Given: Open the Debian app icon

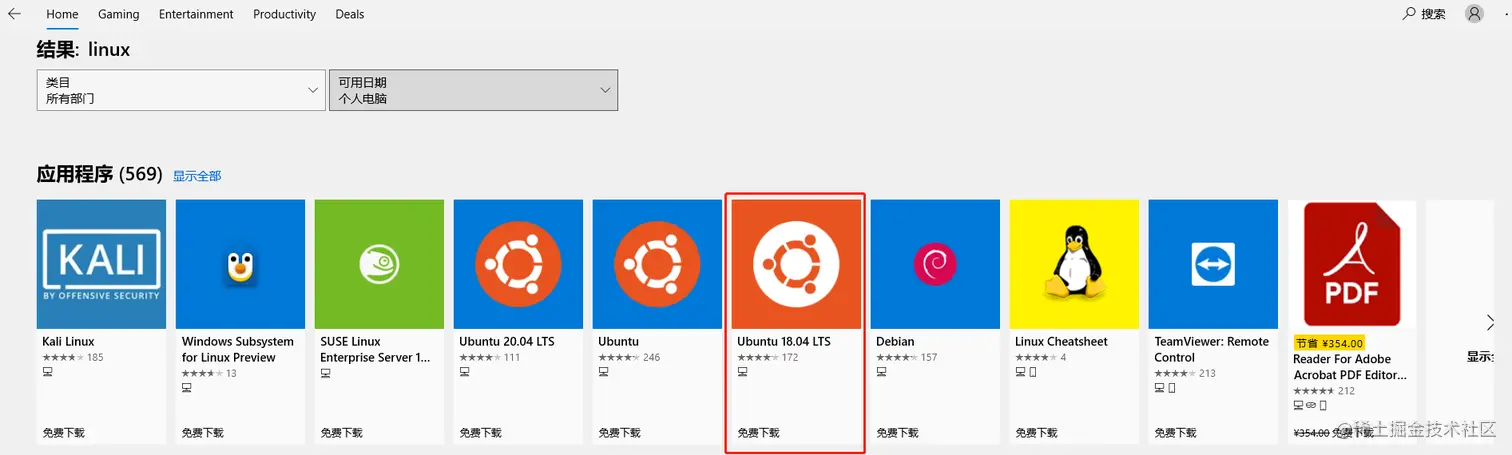Looking at the screenshot, I should click(x=935, y=264).
